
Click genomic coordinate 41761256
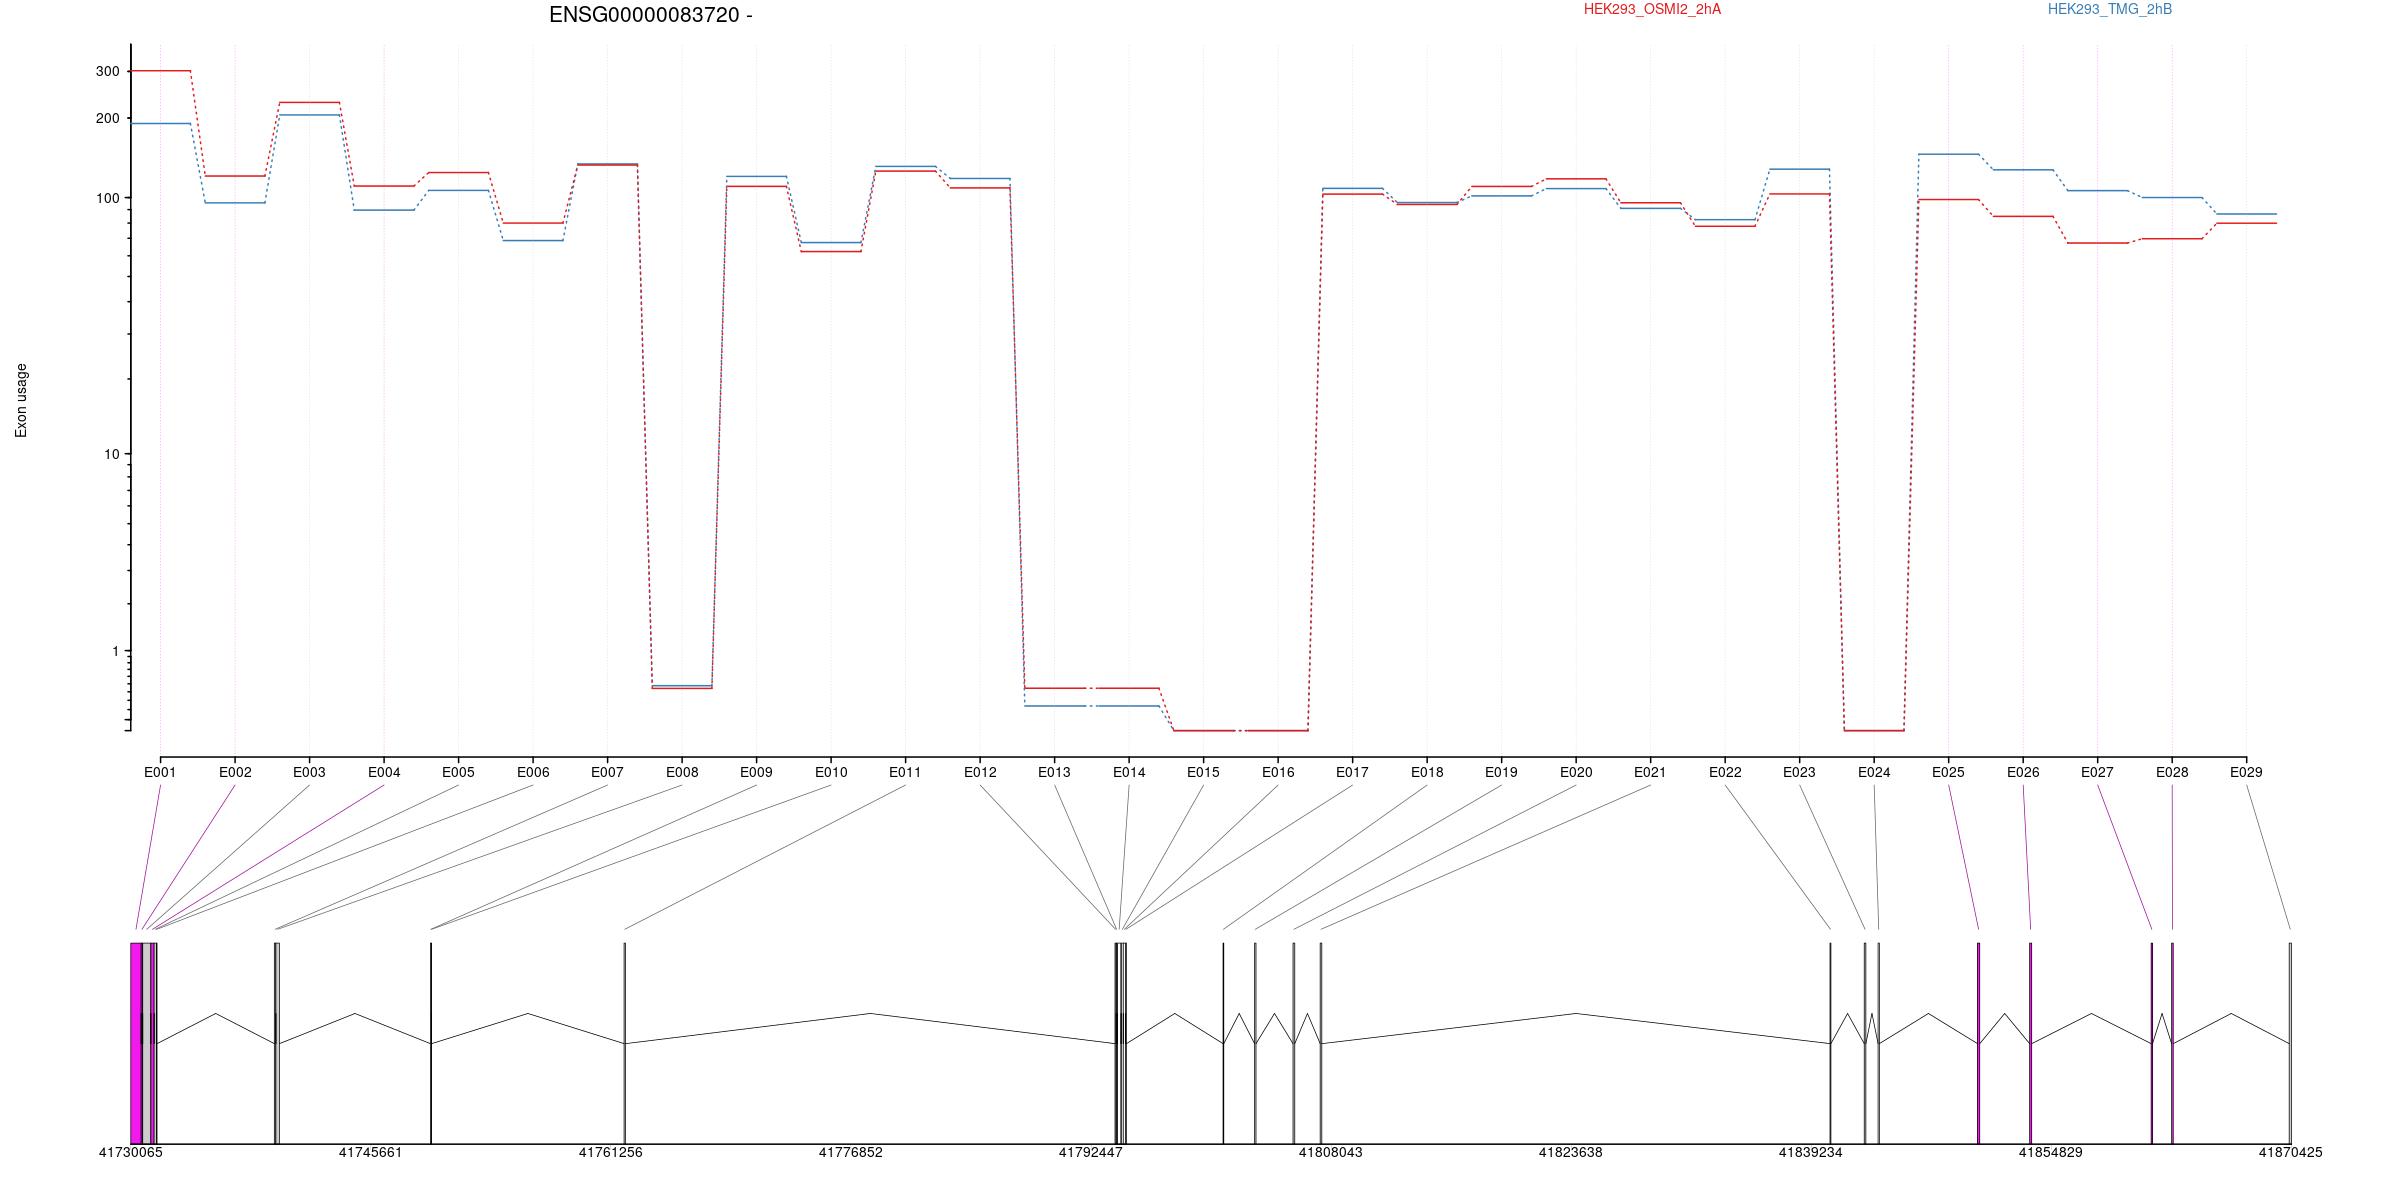(610, 1152)
